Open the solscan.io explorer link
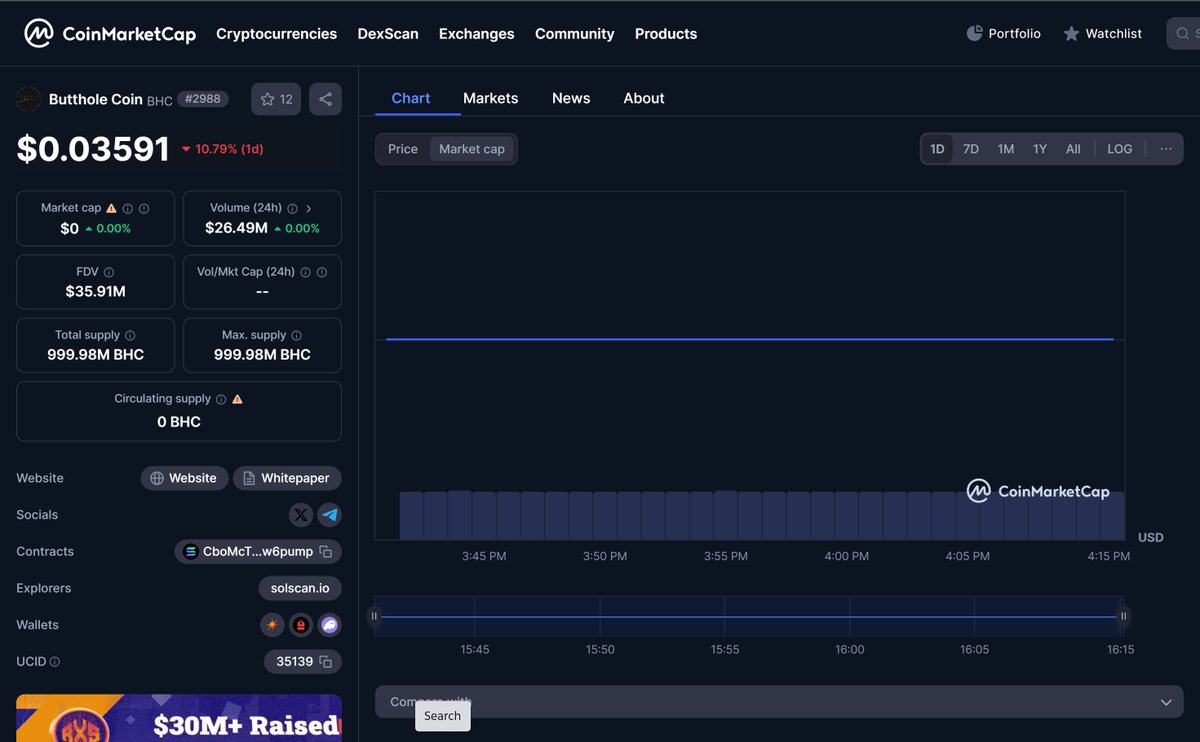The width and height of the screenshot is (1200, 742). [300, 588]
